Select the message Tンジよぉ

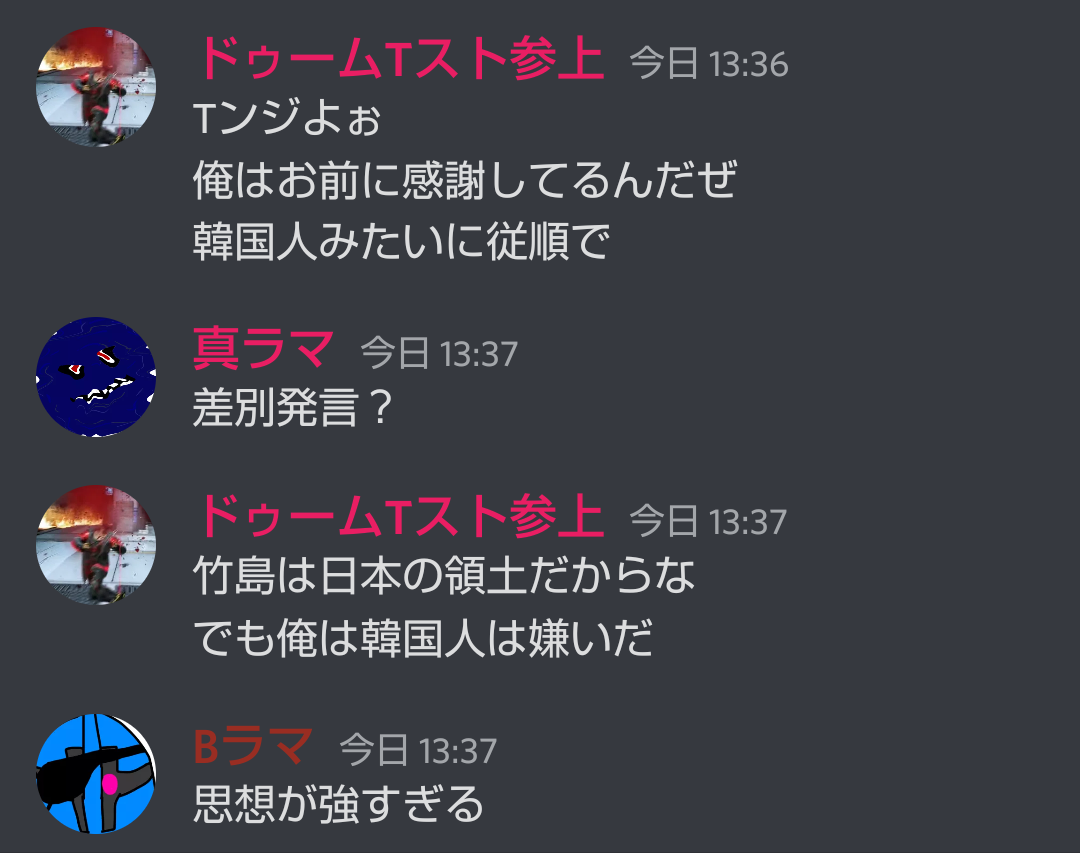coord(287,117)
